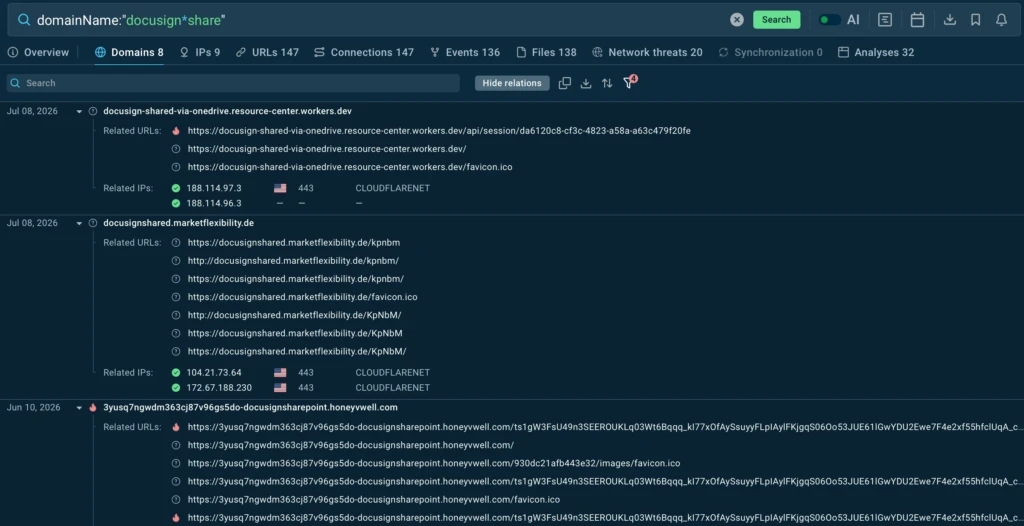
Task: Open the marketflexibility.de/favicon.ico URL
Action: (302, 297)
